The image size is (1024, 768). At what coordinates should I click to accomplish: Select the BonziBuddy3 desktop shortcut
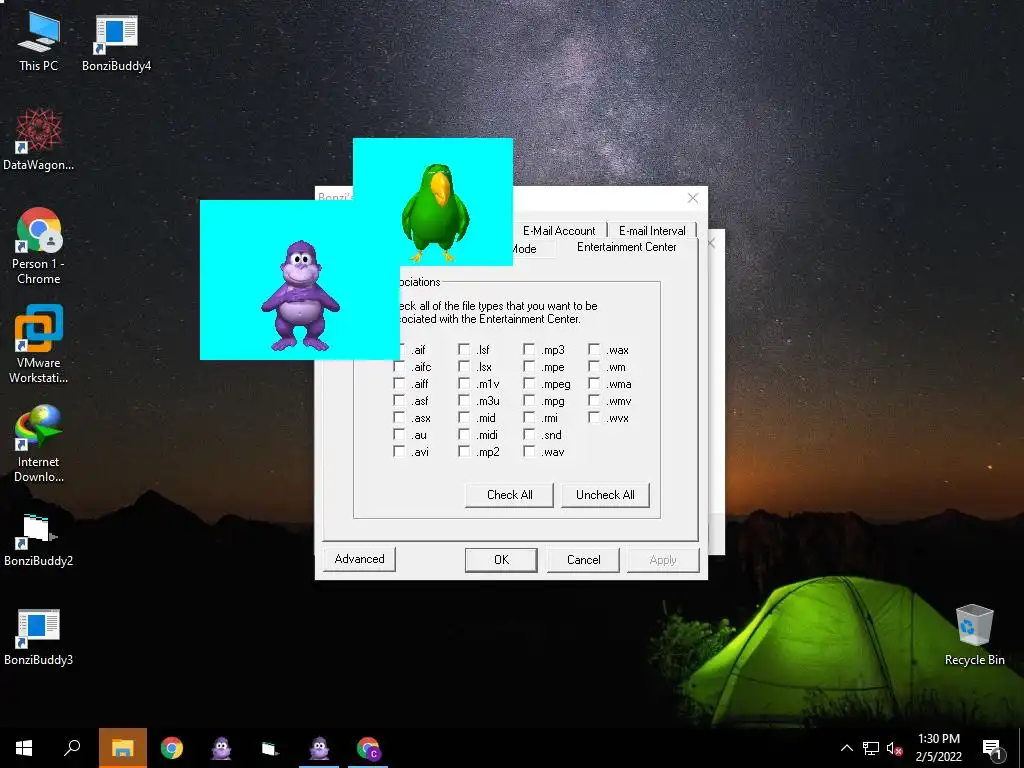pos(39,637)
